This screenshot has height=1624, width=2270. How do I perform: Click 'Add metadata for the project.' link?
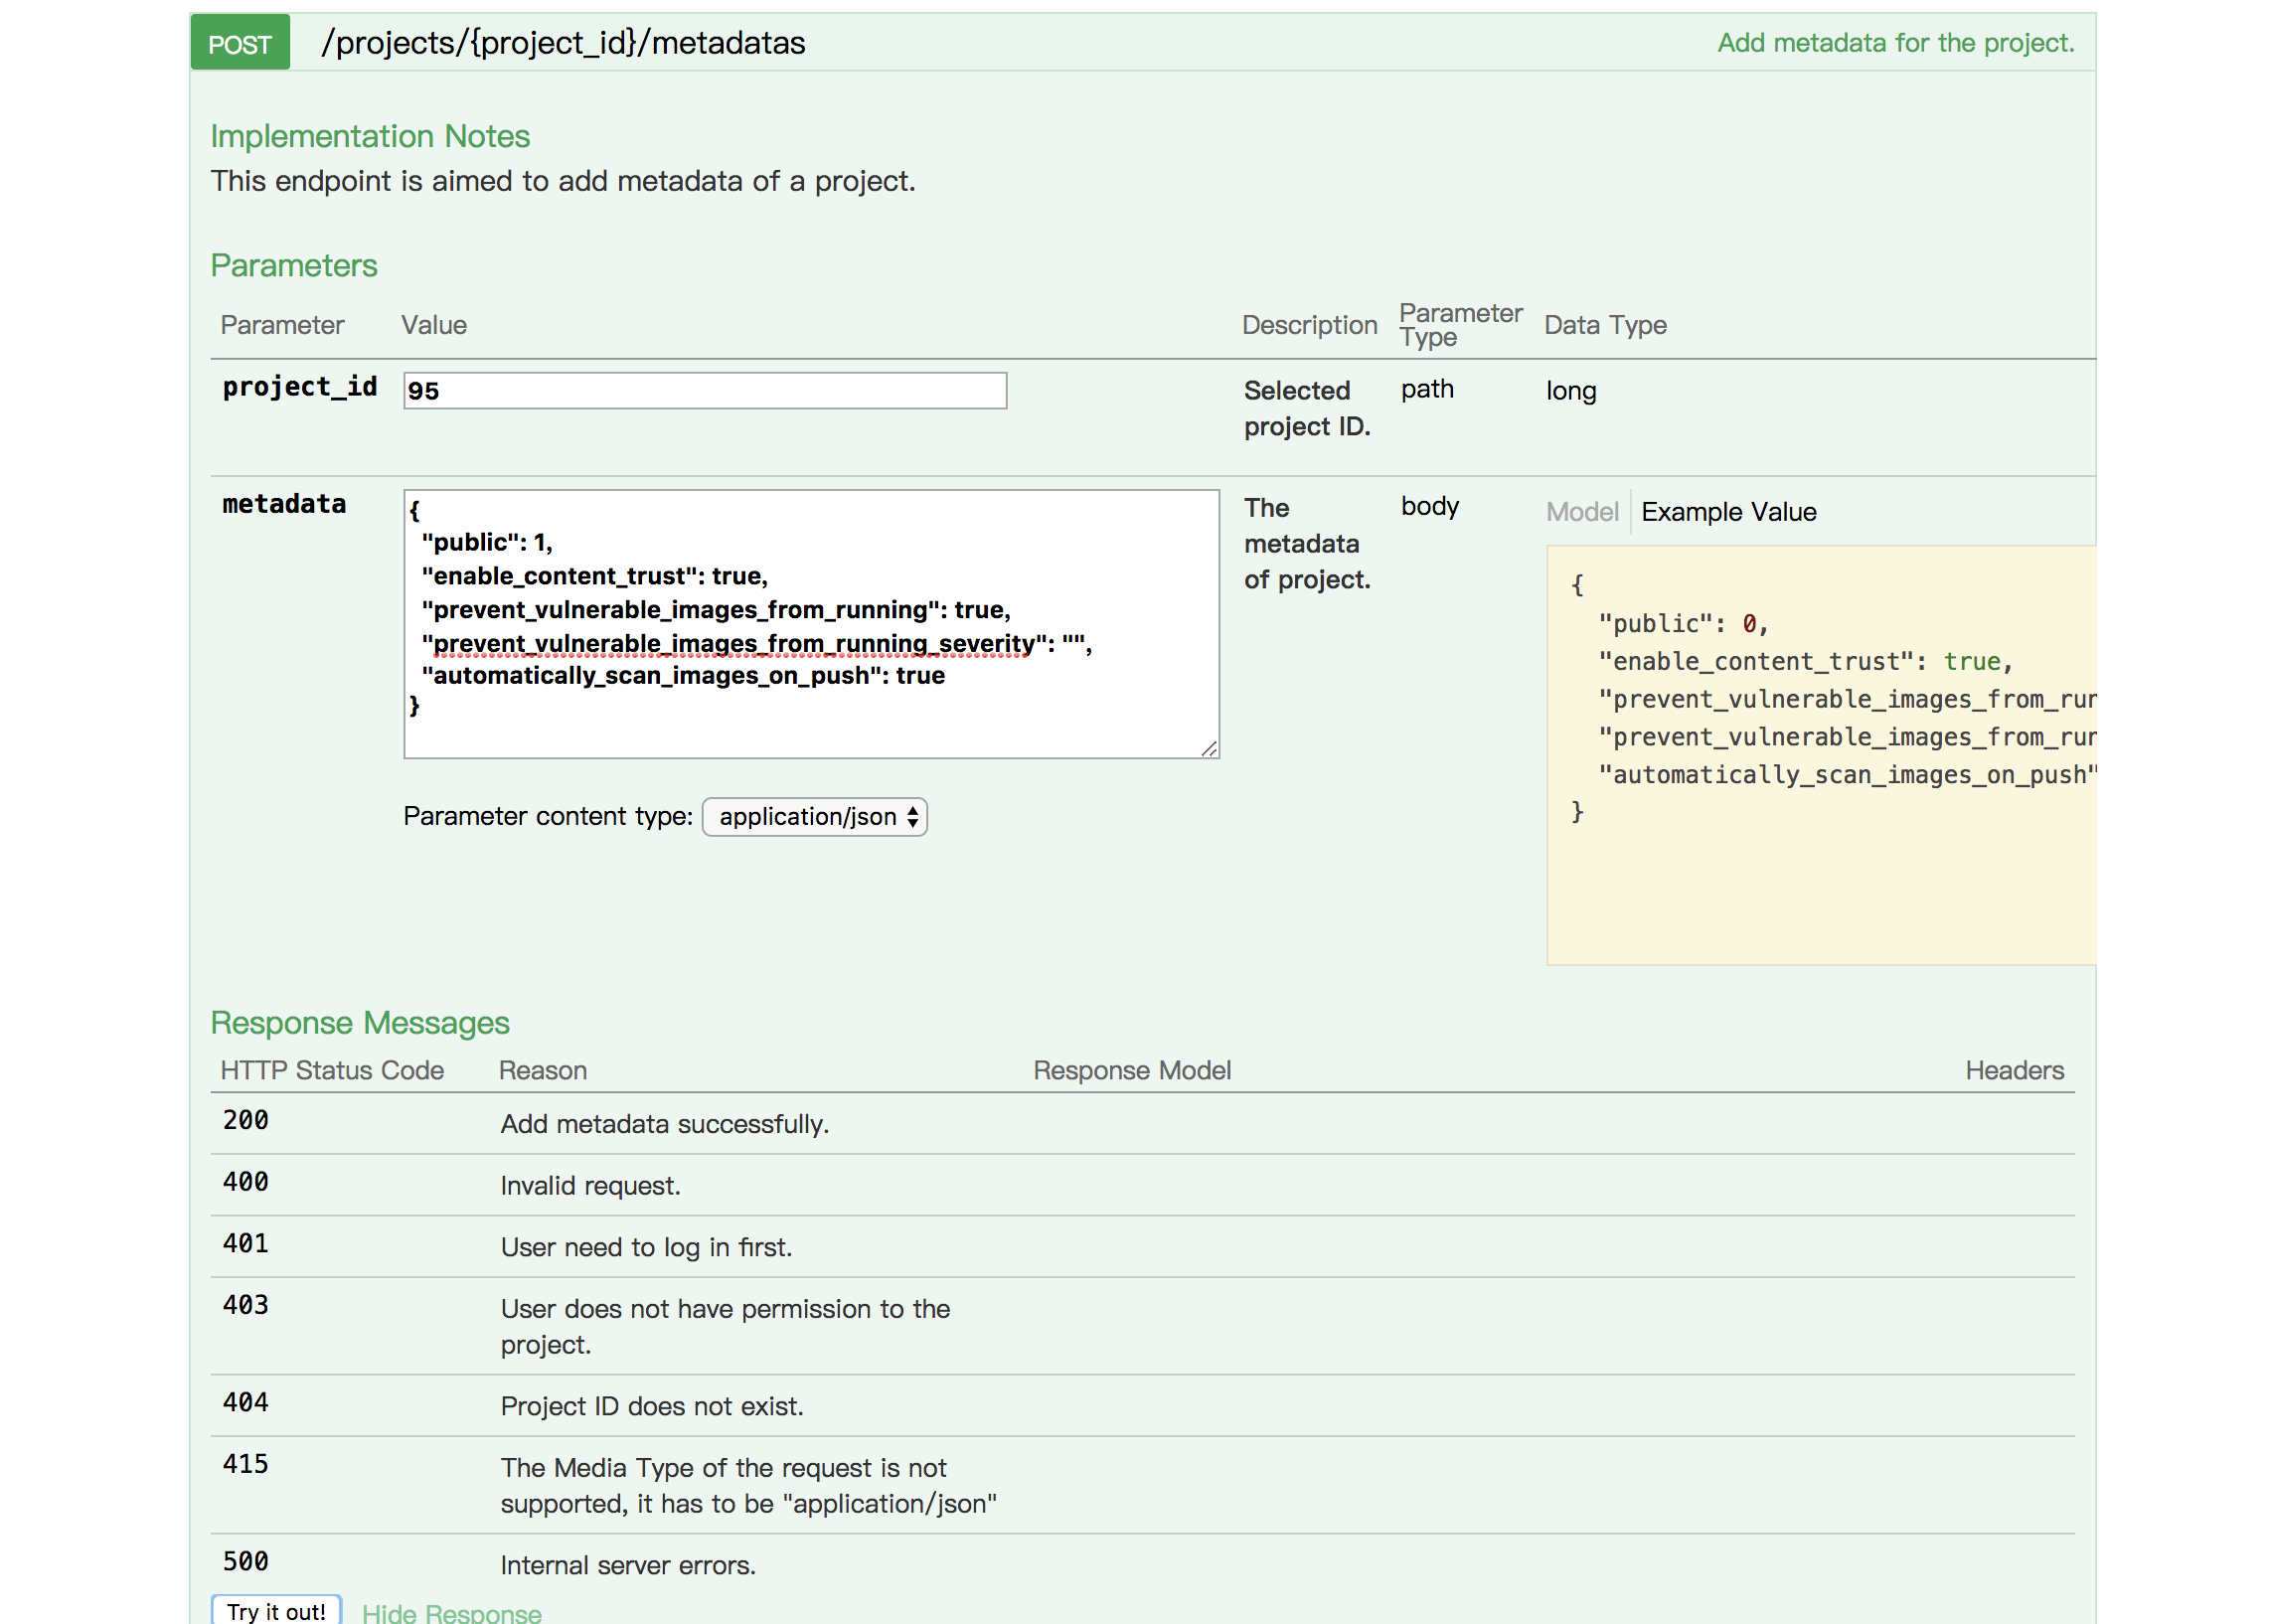coord(1894,43)
